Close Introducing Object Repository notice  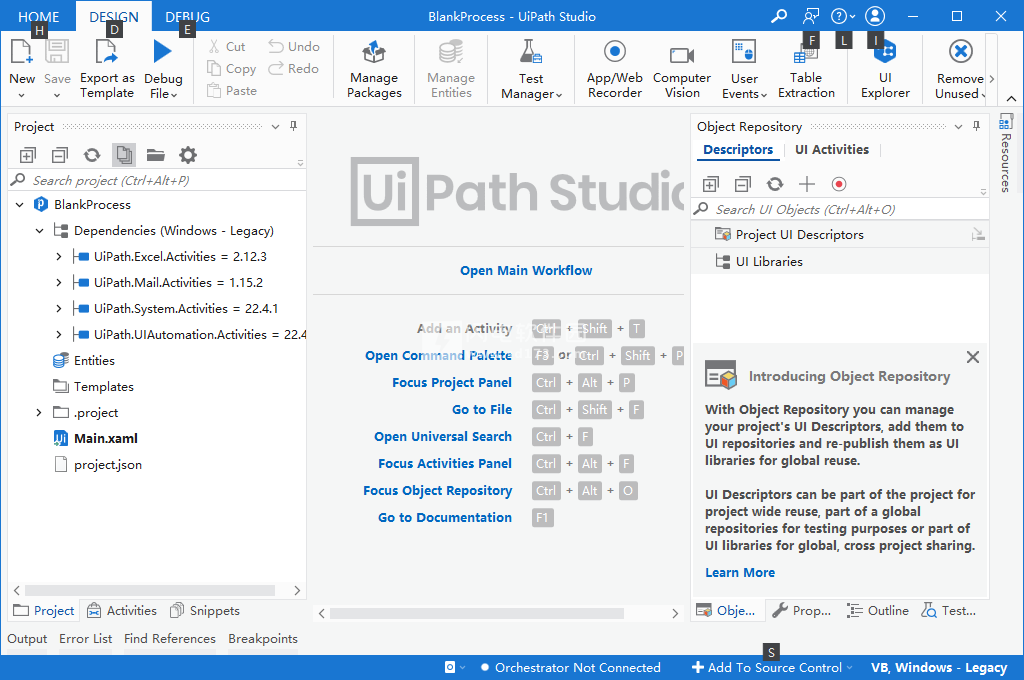pos(972,357)
